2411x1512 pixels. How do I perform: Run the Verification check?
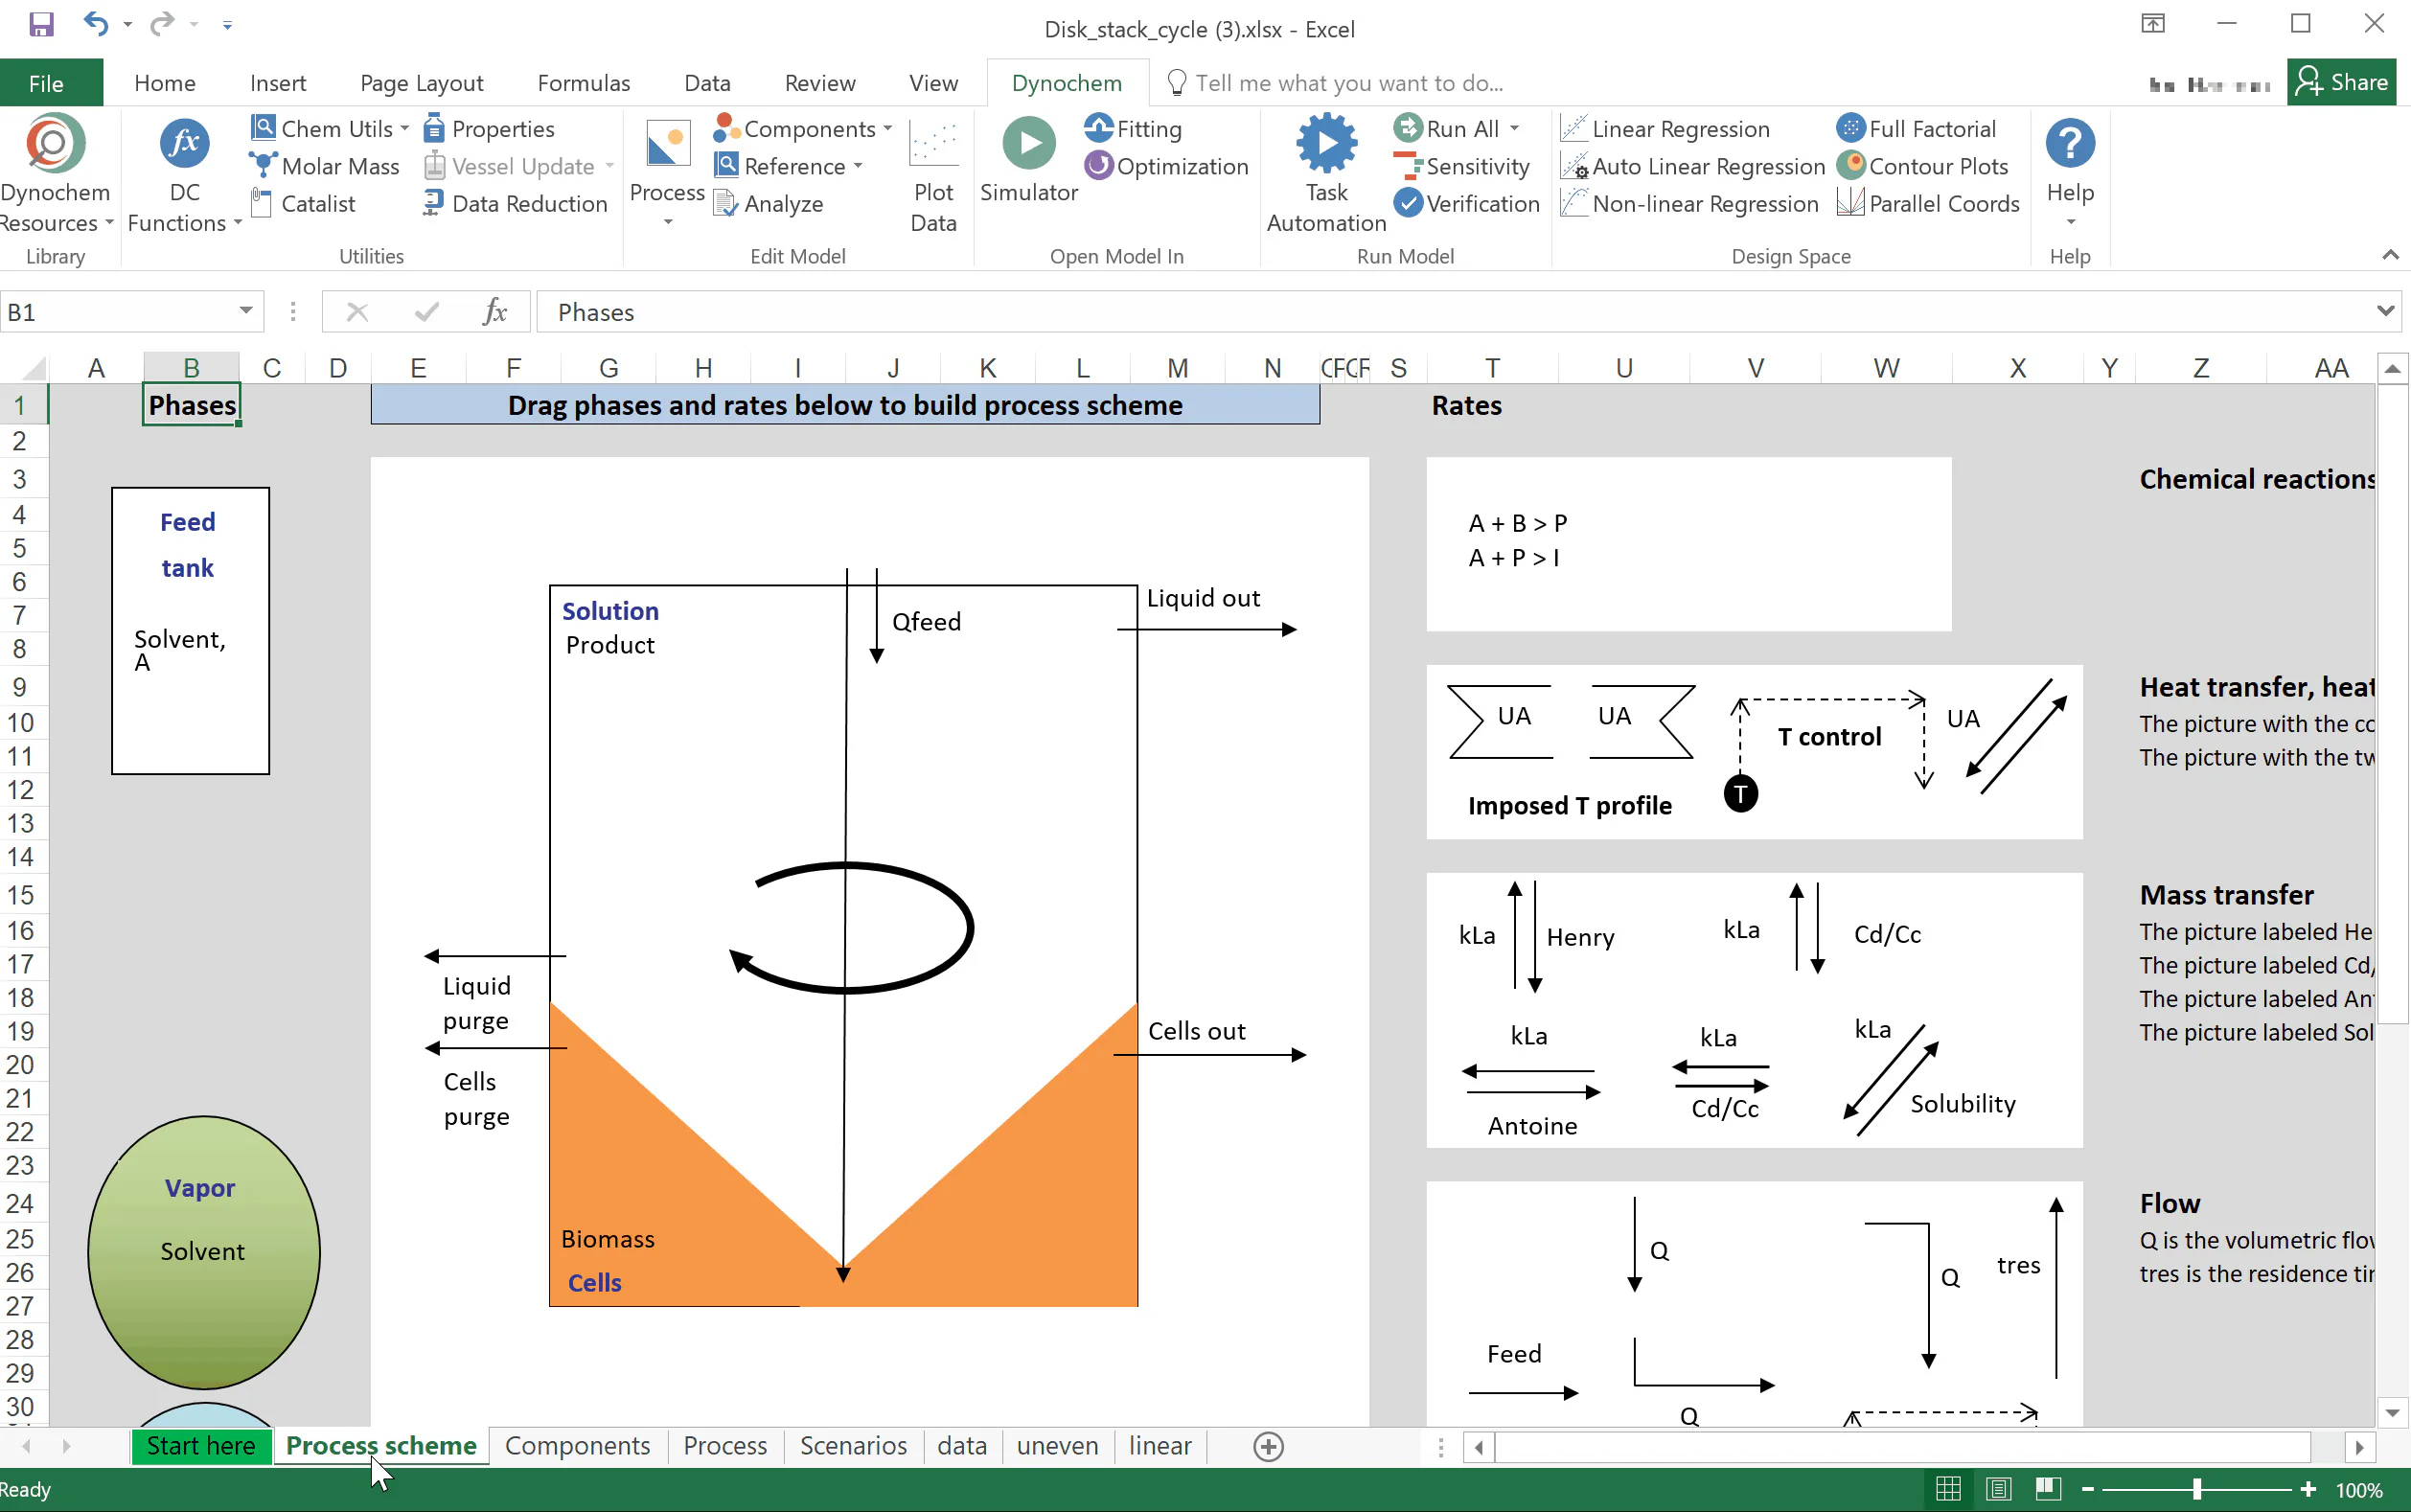click(1467, 203)
